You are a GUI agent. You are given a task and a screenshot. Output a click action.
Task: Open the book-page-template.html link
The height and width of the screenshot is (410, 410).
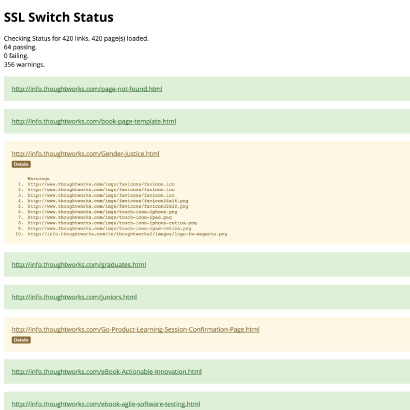click(94, 121)
